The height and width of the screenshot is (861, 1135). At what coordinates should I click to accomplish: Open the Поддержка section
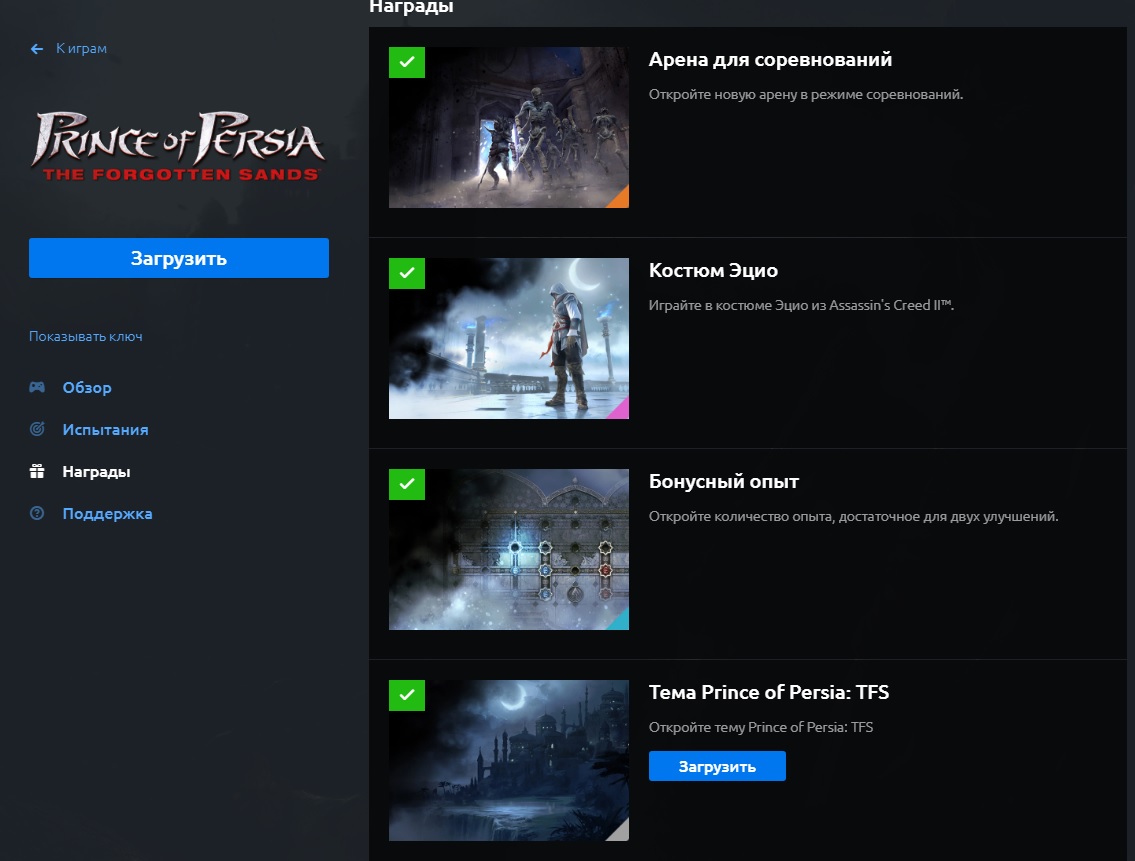pos(107,513)
